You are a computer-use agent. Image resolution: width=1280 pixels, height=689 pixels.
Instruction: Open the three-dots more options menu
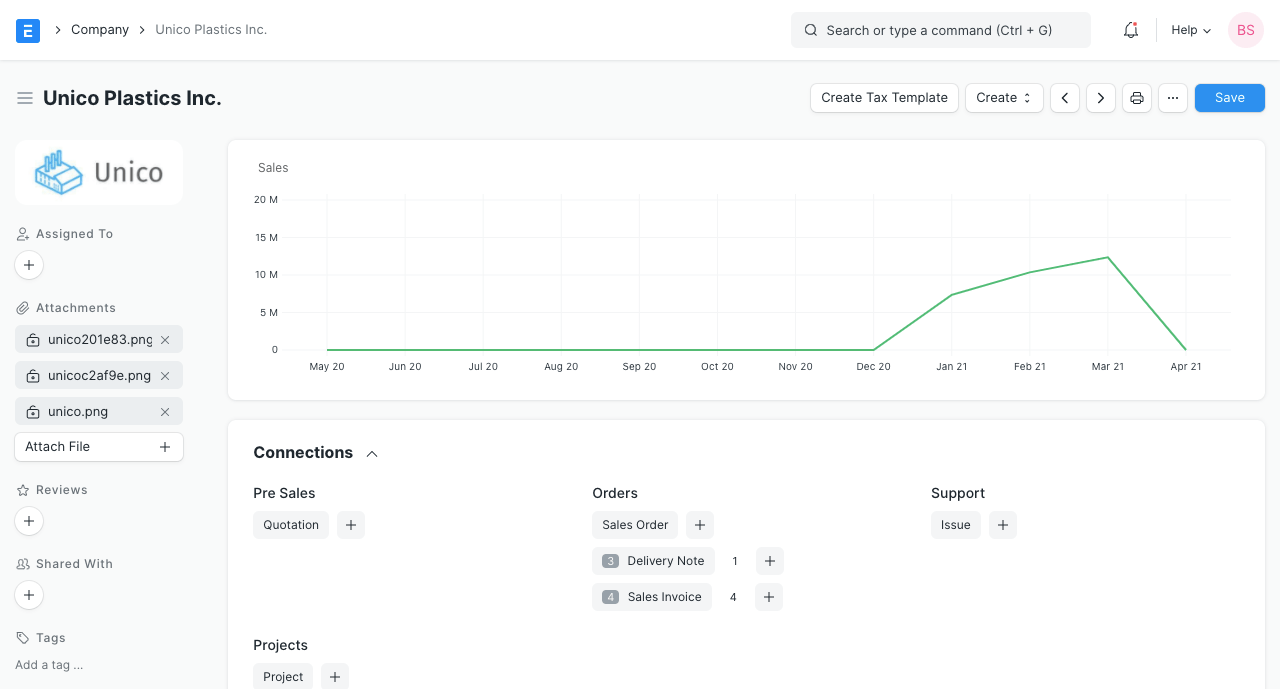pos(1173,98)
